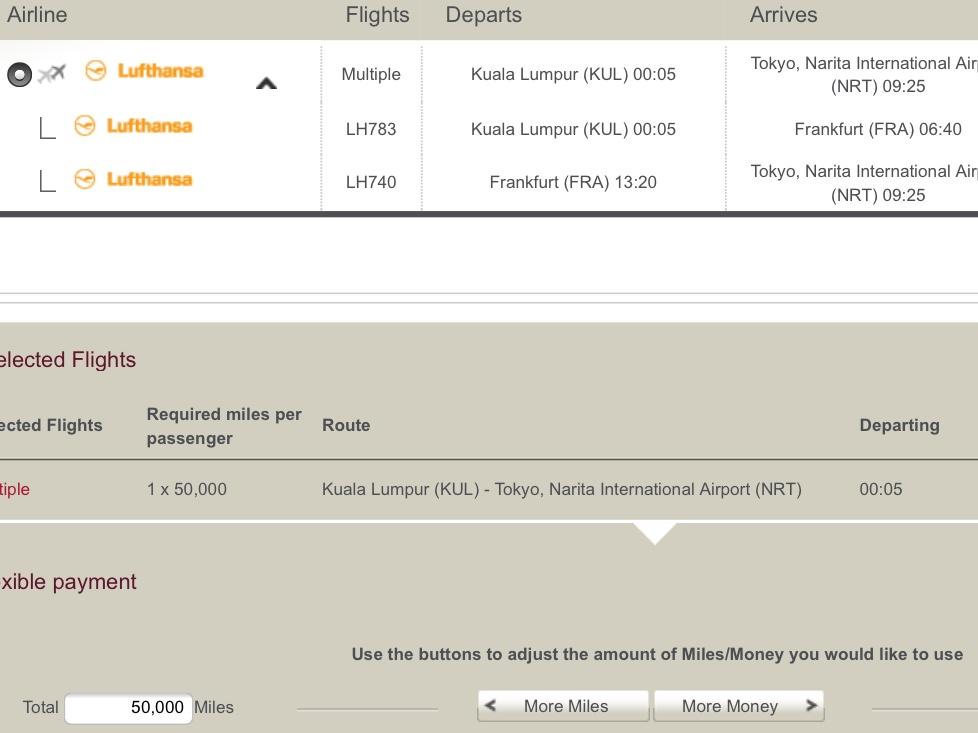Click the Total miles input field
Viewport: 978px width, 733px height.
pos(129,708)
